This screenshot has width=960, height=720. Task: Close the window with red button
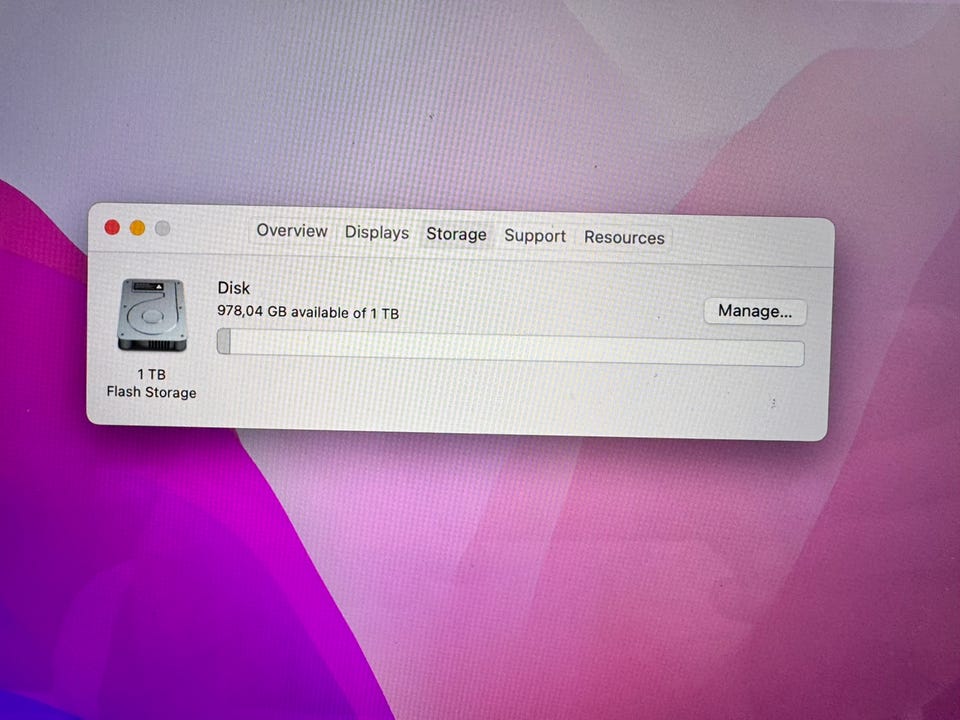pos(112,227)
